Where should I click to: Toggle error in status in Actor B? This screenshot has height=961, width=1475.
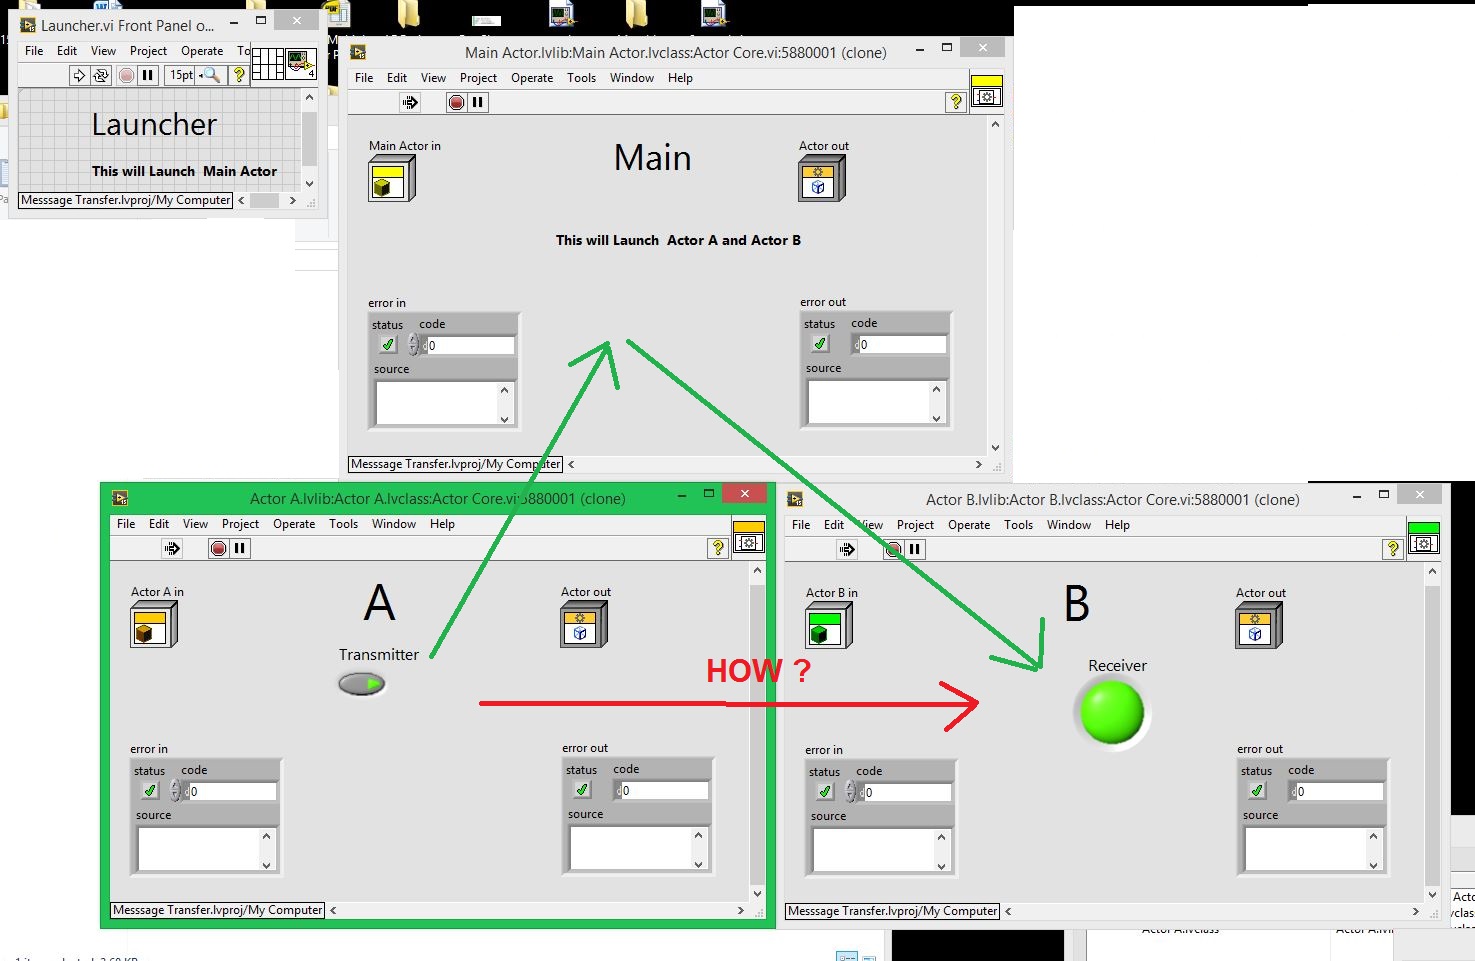(x=825, y=792)
